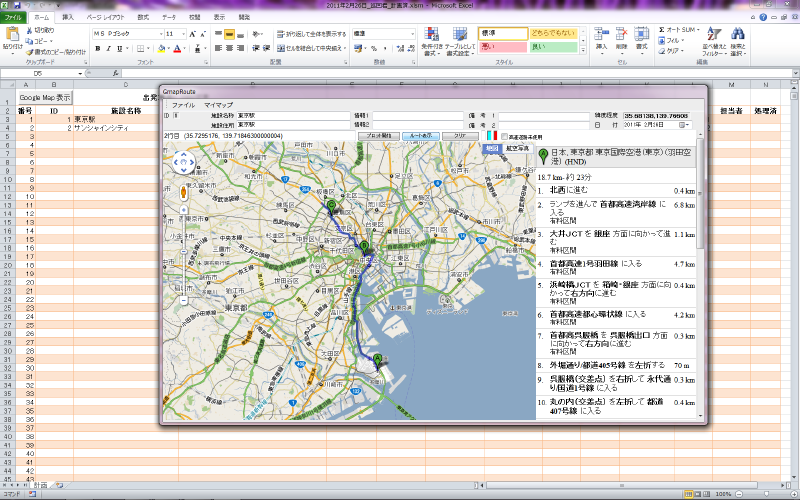
Task: Select the 地図 map view toggle
Action: (491, 148)
